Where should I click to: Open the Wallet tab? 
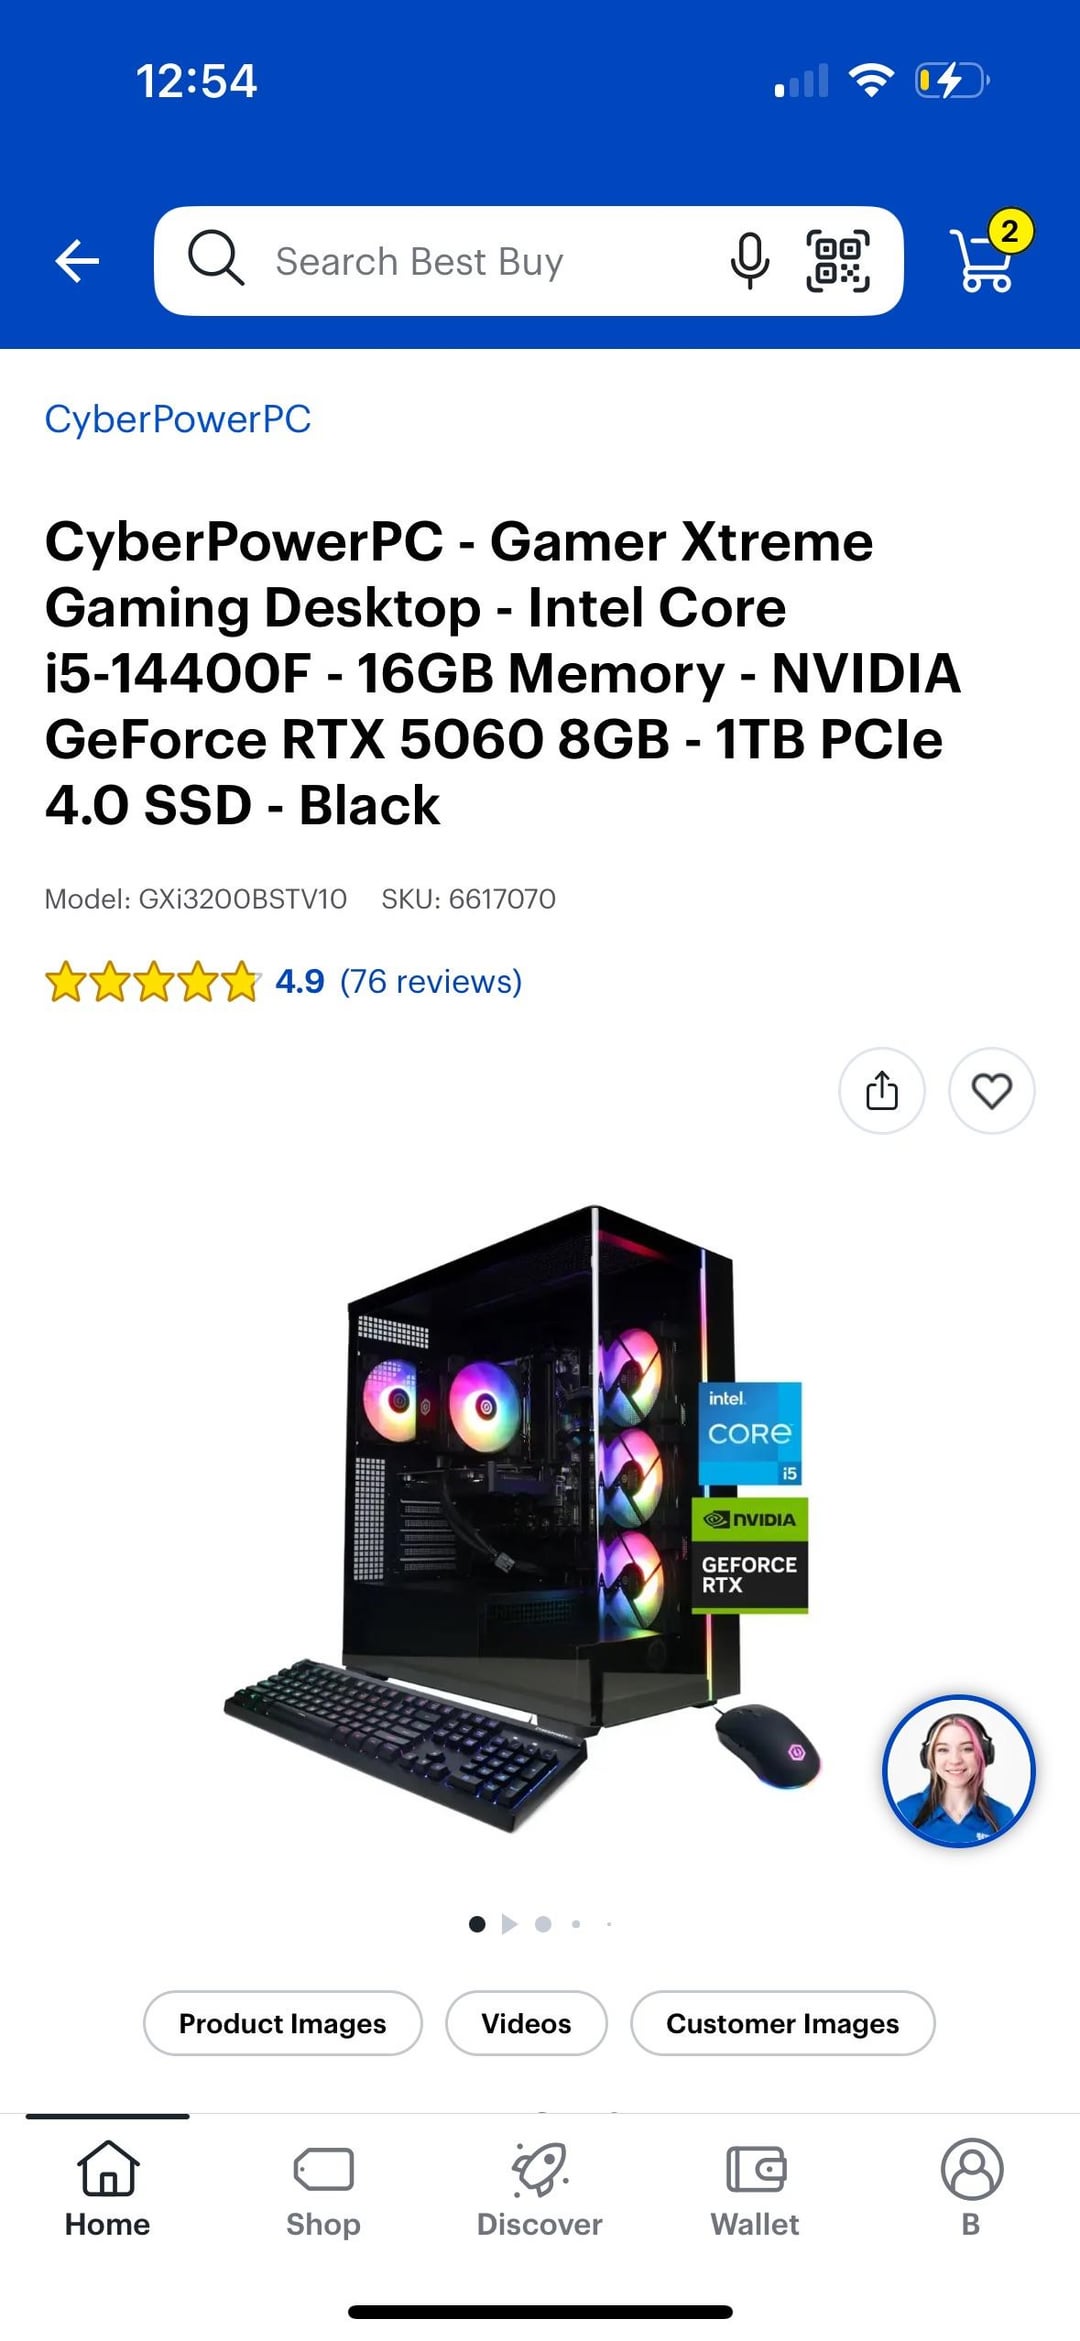coord(755,2190)
